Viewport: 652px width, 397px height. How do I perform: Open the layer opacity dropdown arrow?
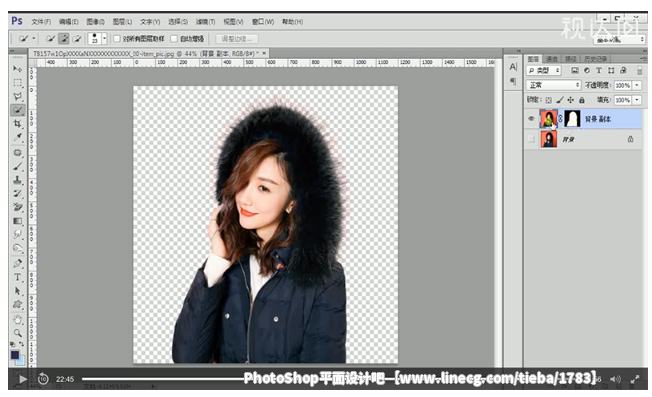coord(637,85)
